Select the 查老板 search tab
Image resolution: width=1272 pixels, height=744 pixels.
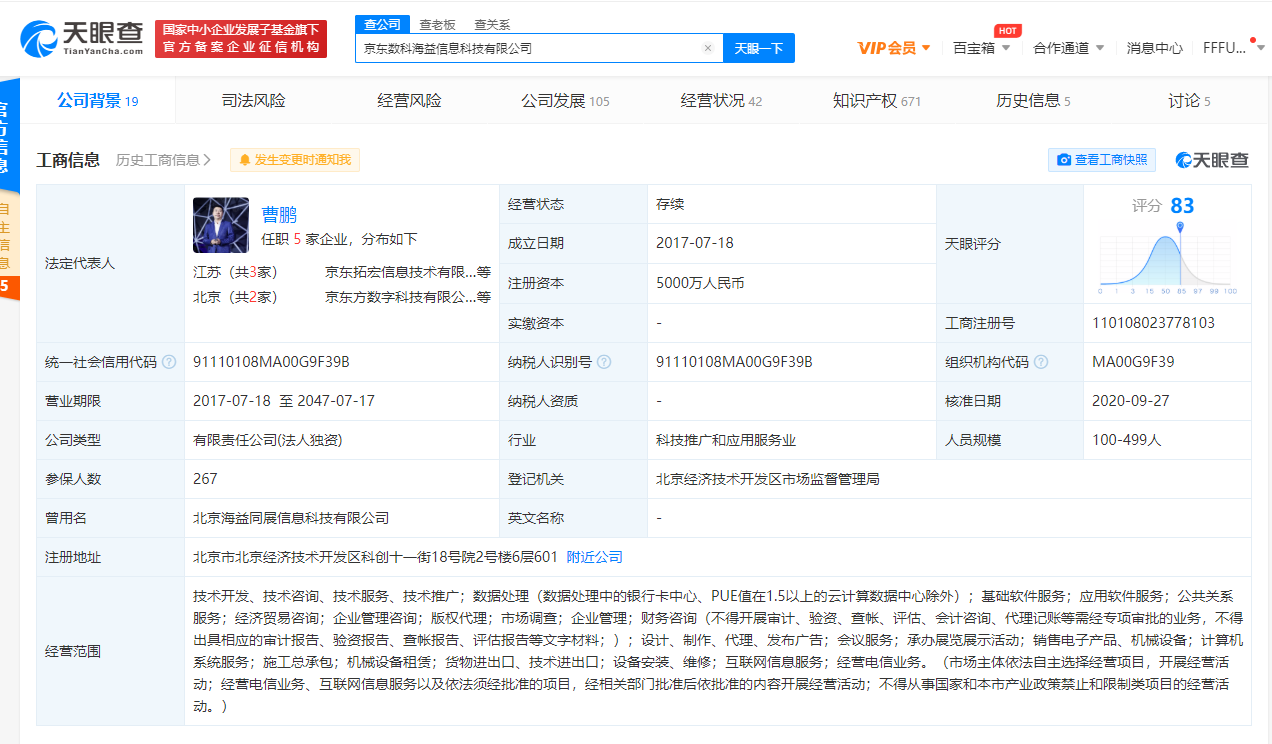point(437,24)
